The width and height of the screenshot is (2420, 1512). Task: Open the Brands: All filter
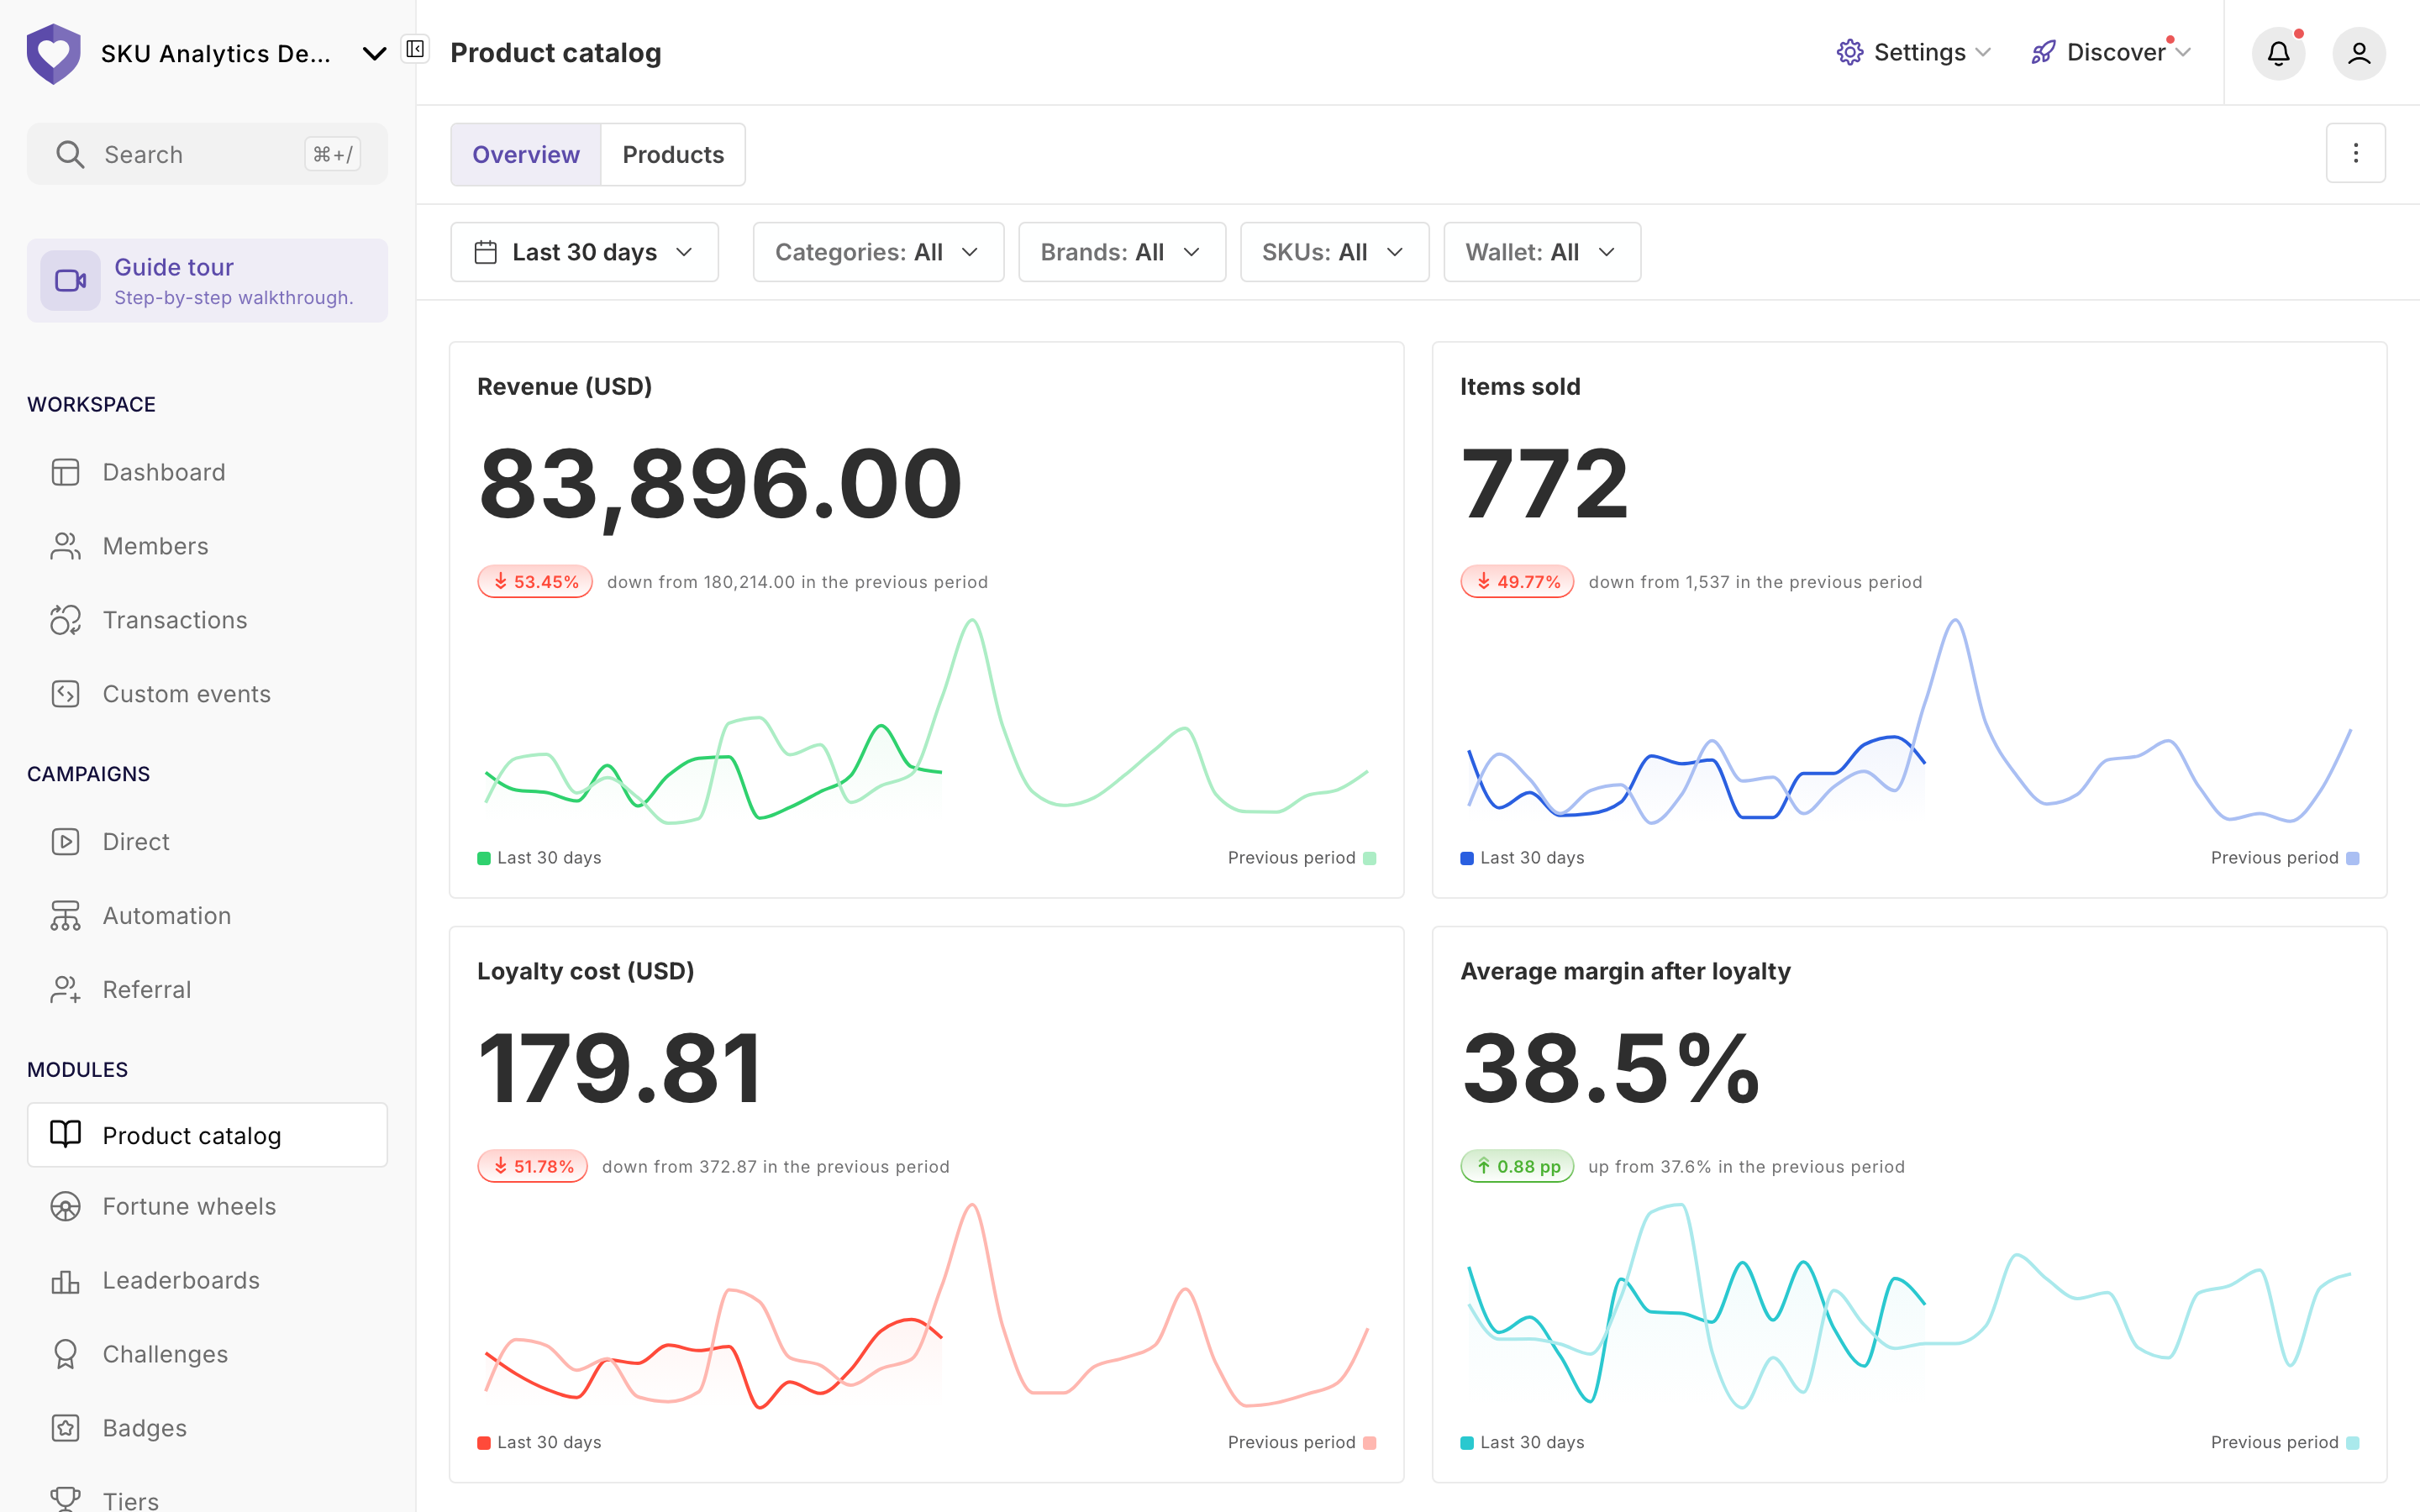[1122, 252]
